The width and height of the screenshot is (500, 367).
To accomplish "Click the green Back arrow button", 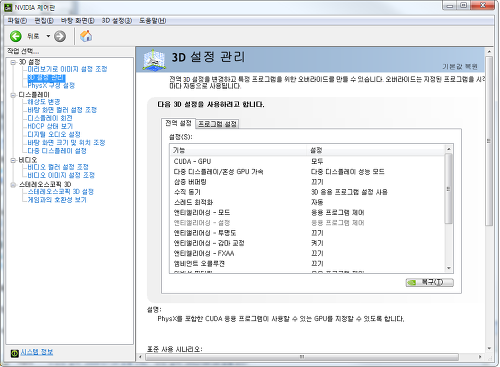I will click(16, 36).
